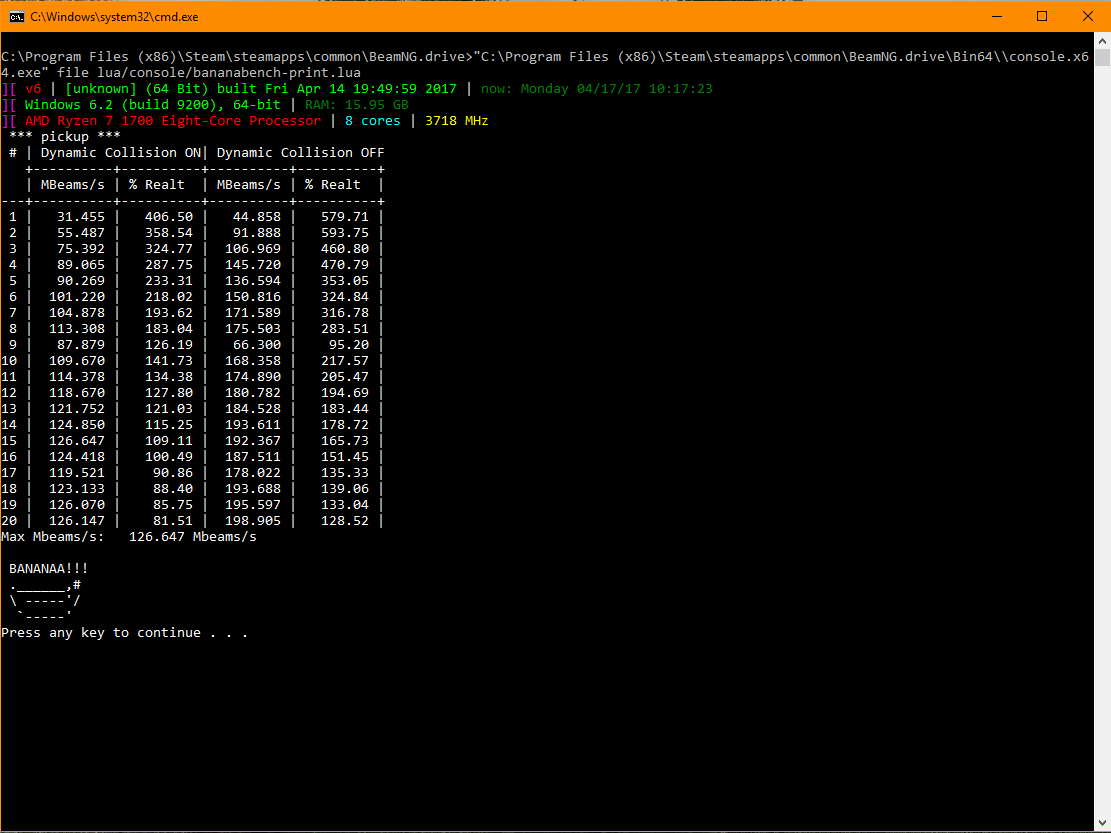Click the 'now: Monday 04/17/17 10:17:23' text
The width and height of the screenshot is (1111, 833).
point(597,89)
